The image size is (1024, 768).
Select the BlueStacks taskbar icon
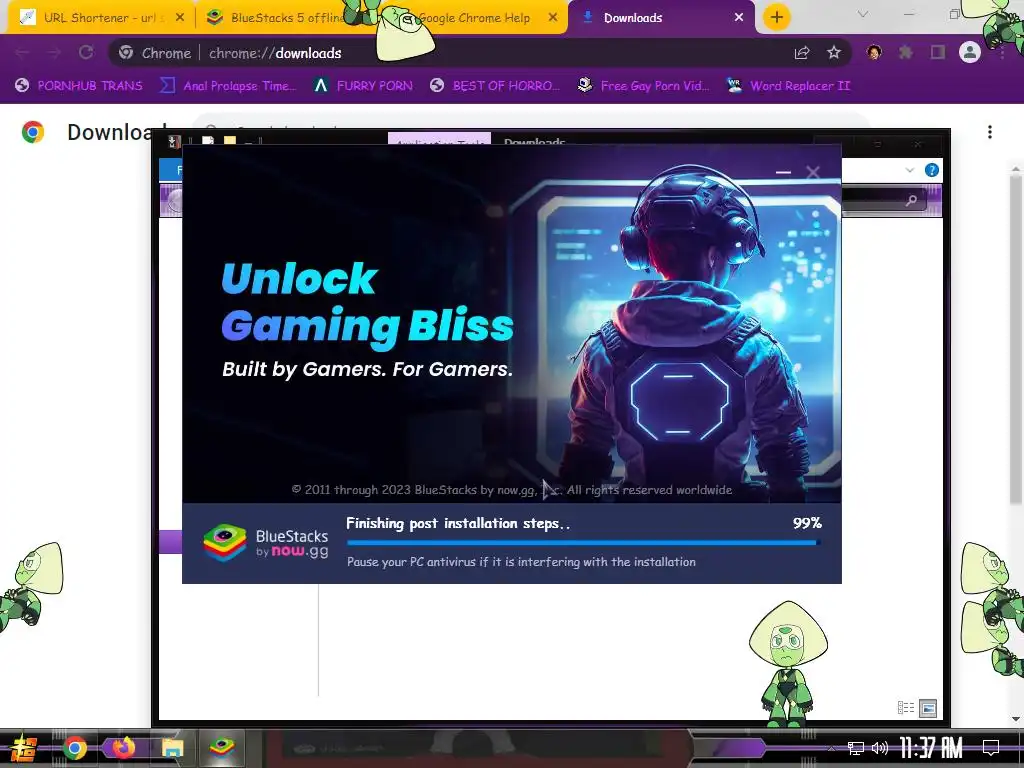pyautogui.click(x=222, y=748)
